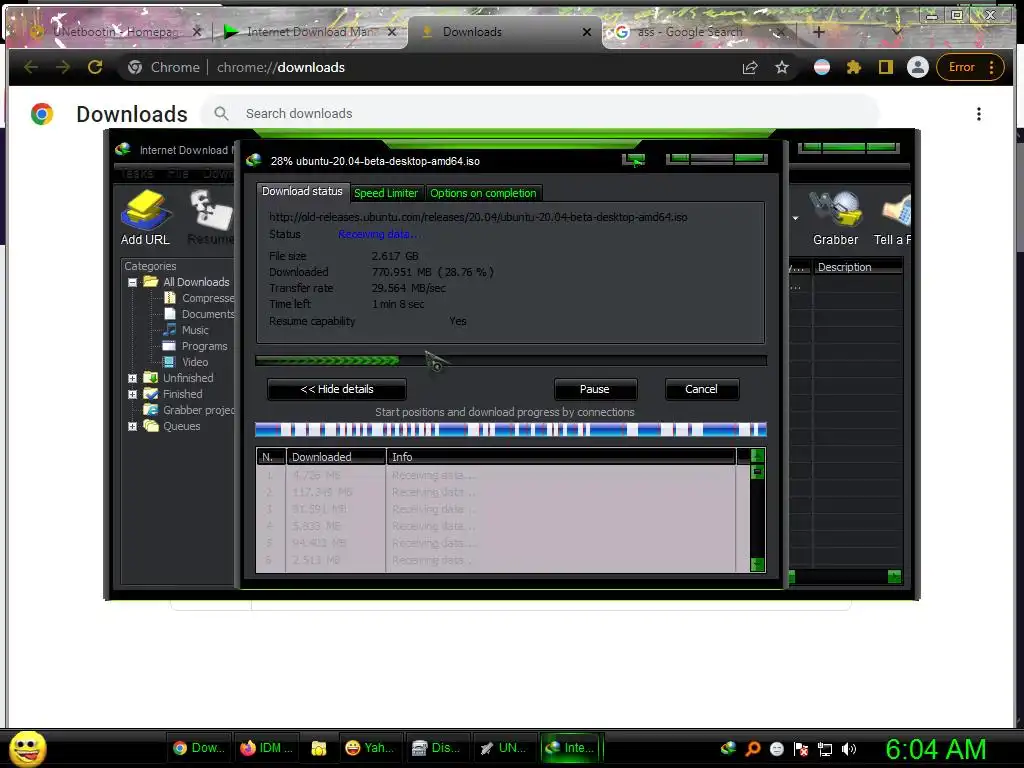
Task: Select the Music category
Action: click(186, 330)
